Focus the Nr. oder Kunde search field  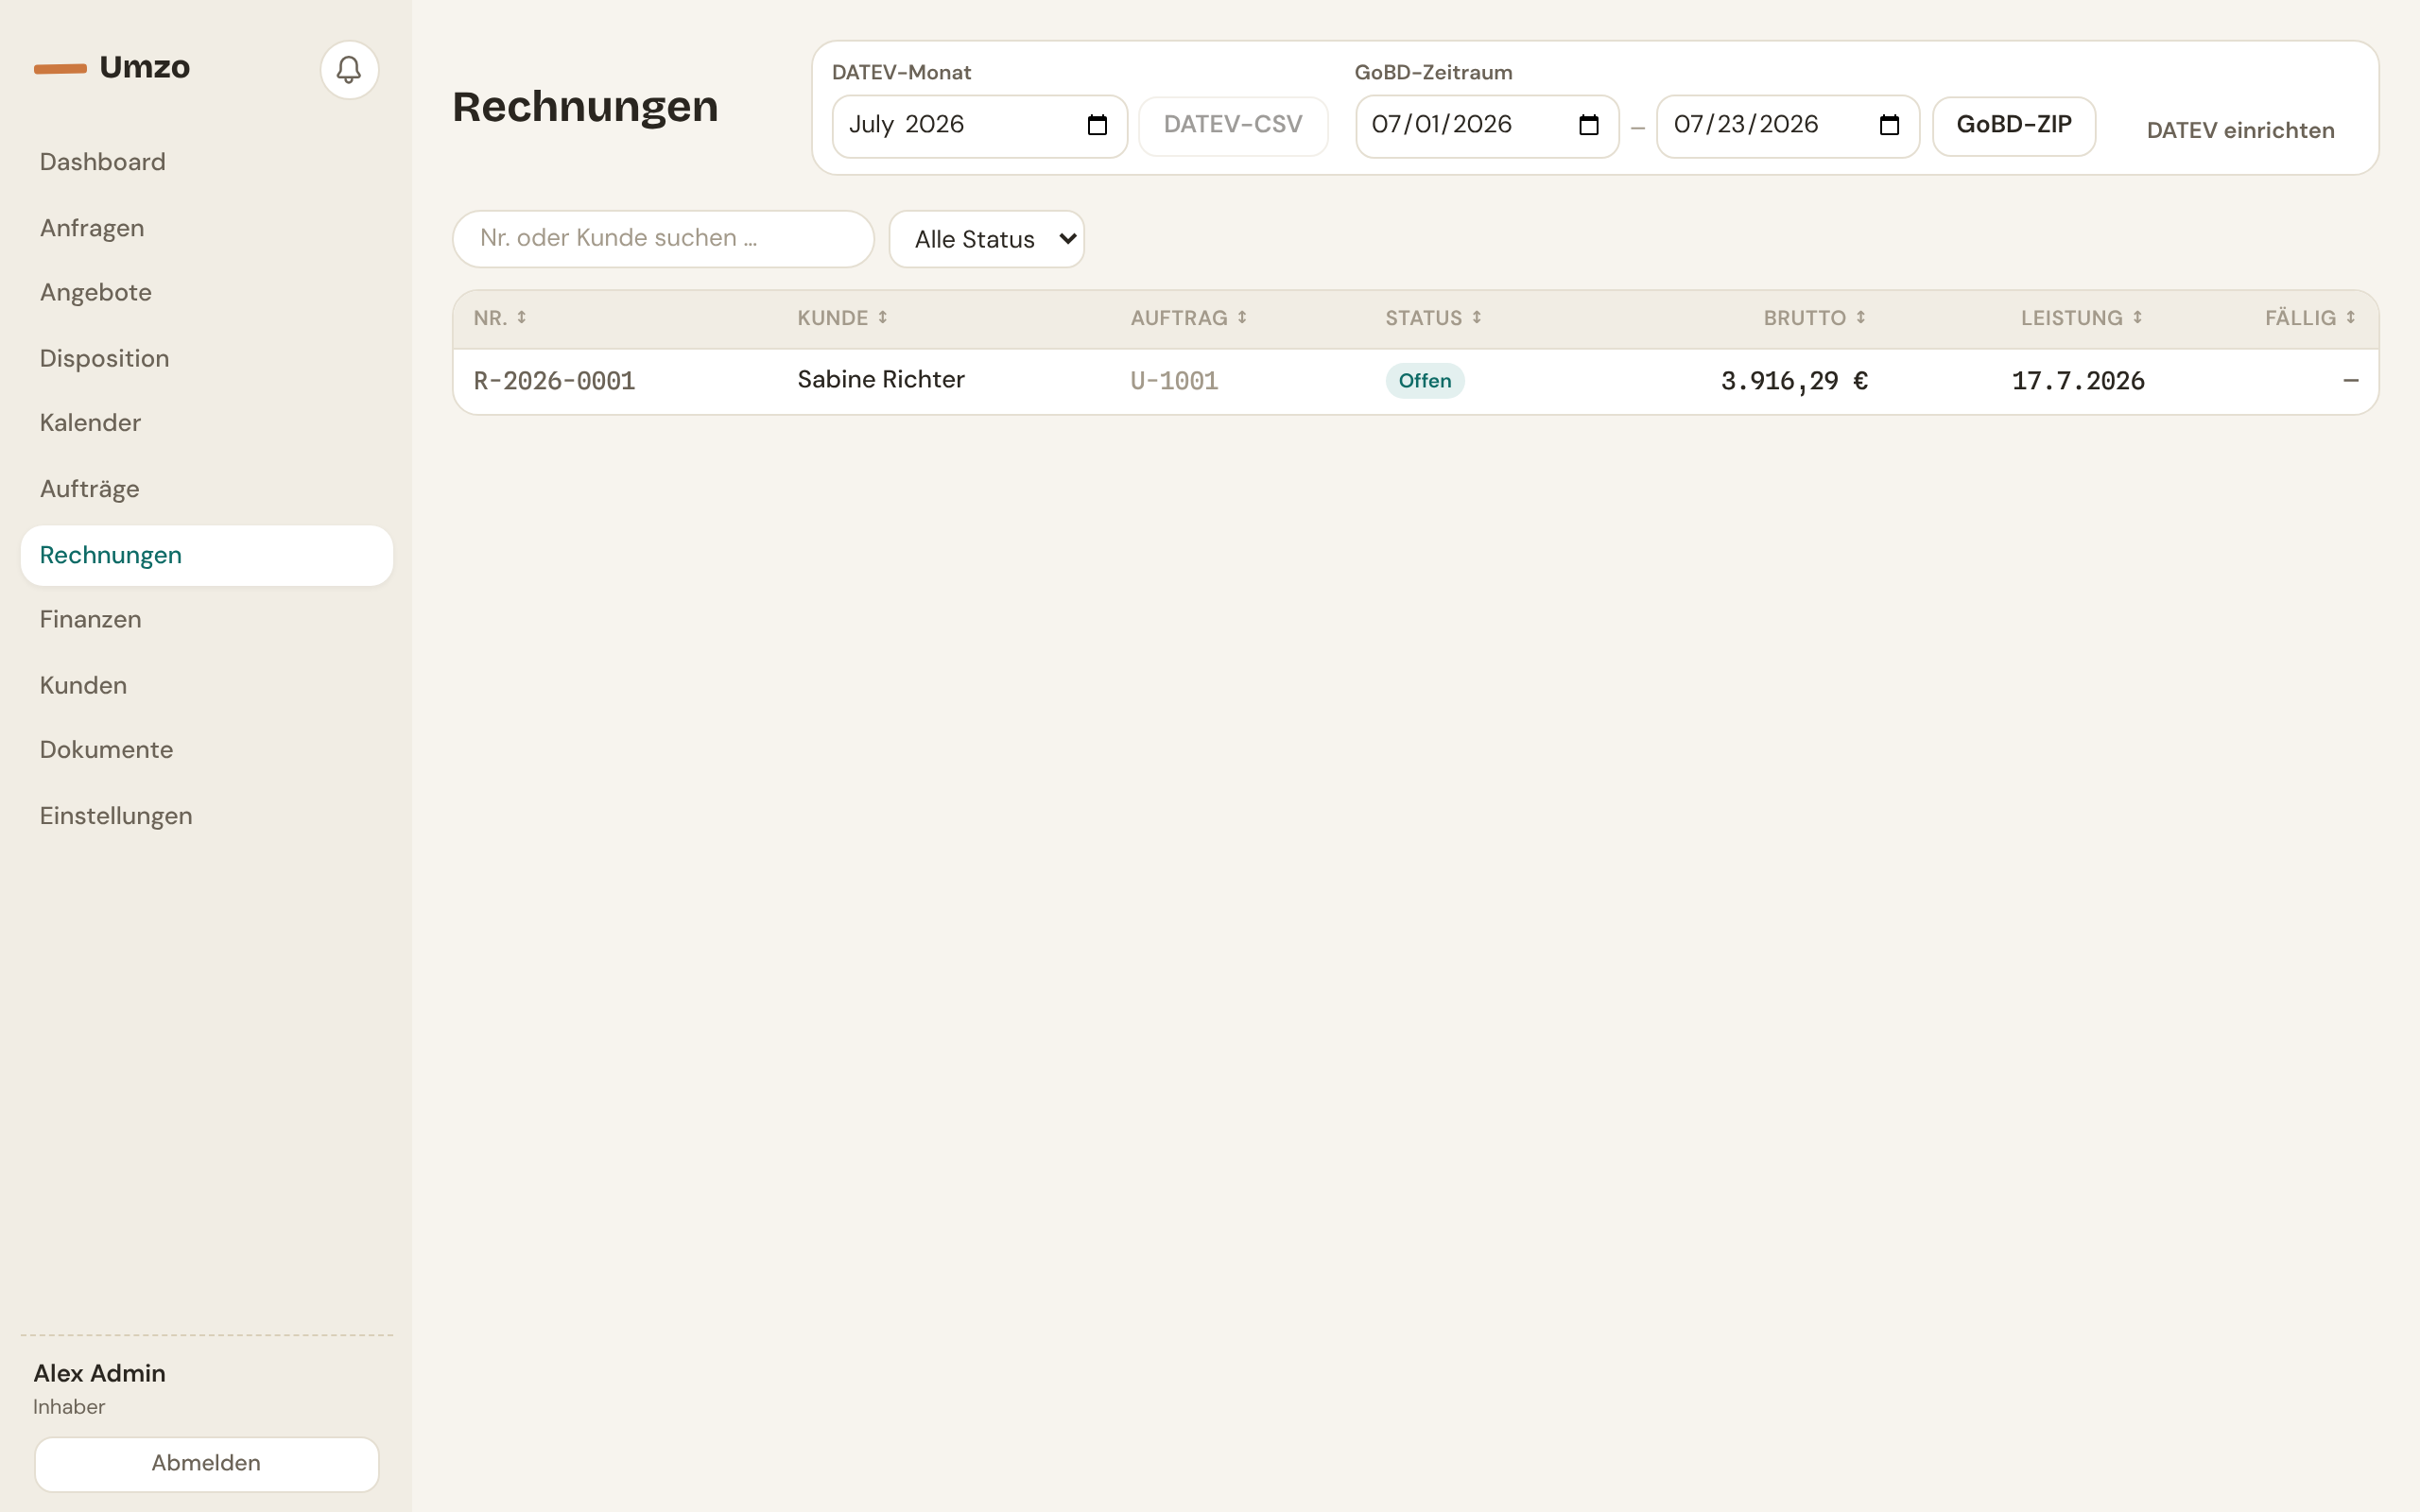tap(663, 238)
